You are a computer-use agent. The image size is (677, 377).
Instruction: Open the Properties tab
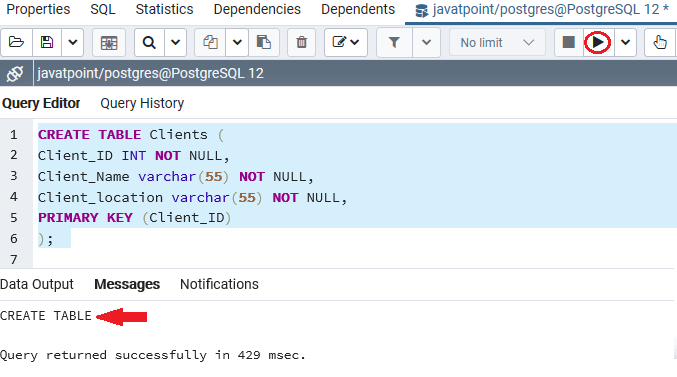[38, 9]
